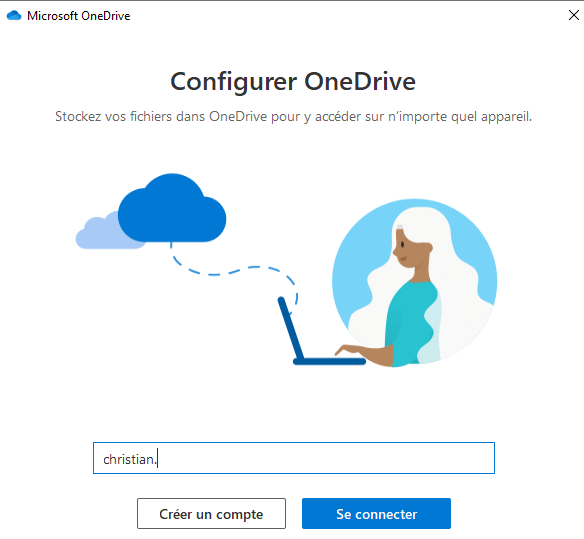Focus the email address input field

click(294, 458)
